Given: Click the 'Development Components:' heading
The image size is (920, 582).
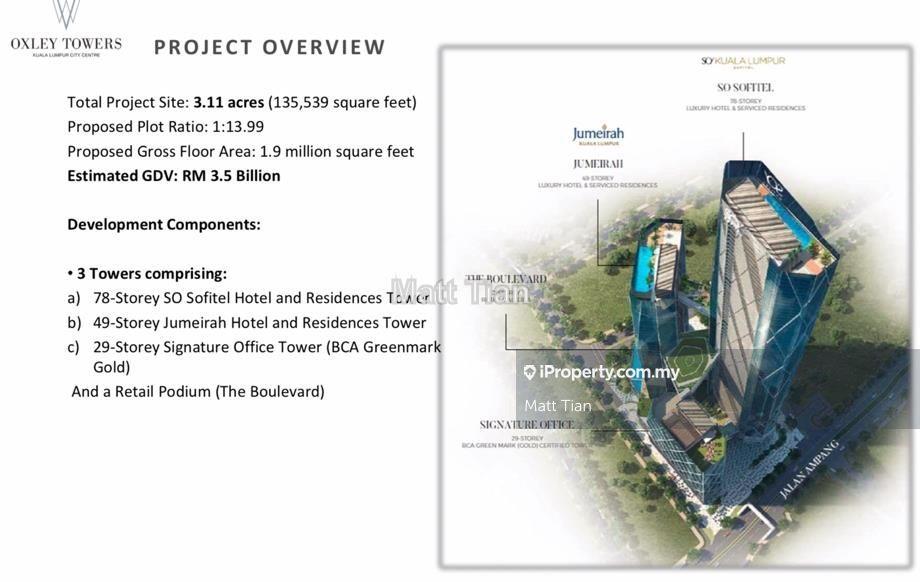Looking at the screenshot, I should click(x=163, y=224).
